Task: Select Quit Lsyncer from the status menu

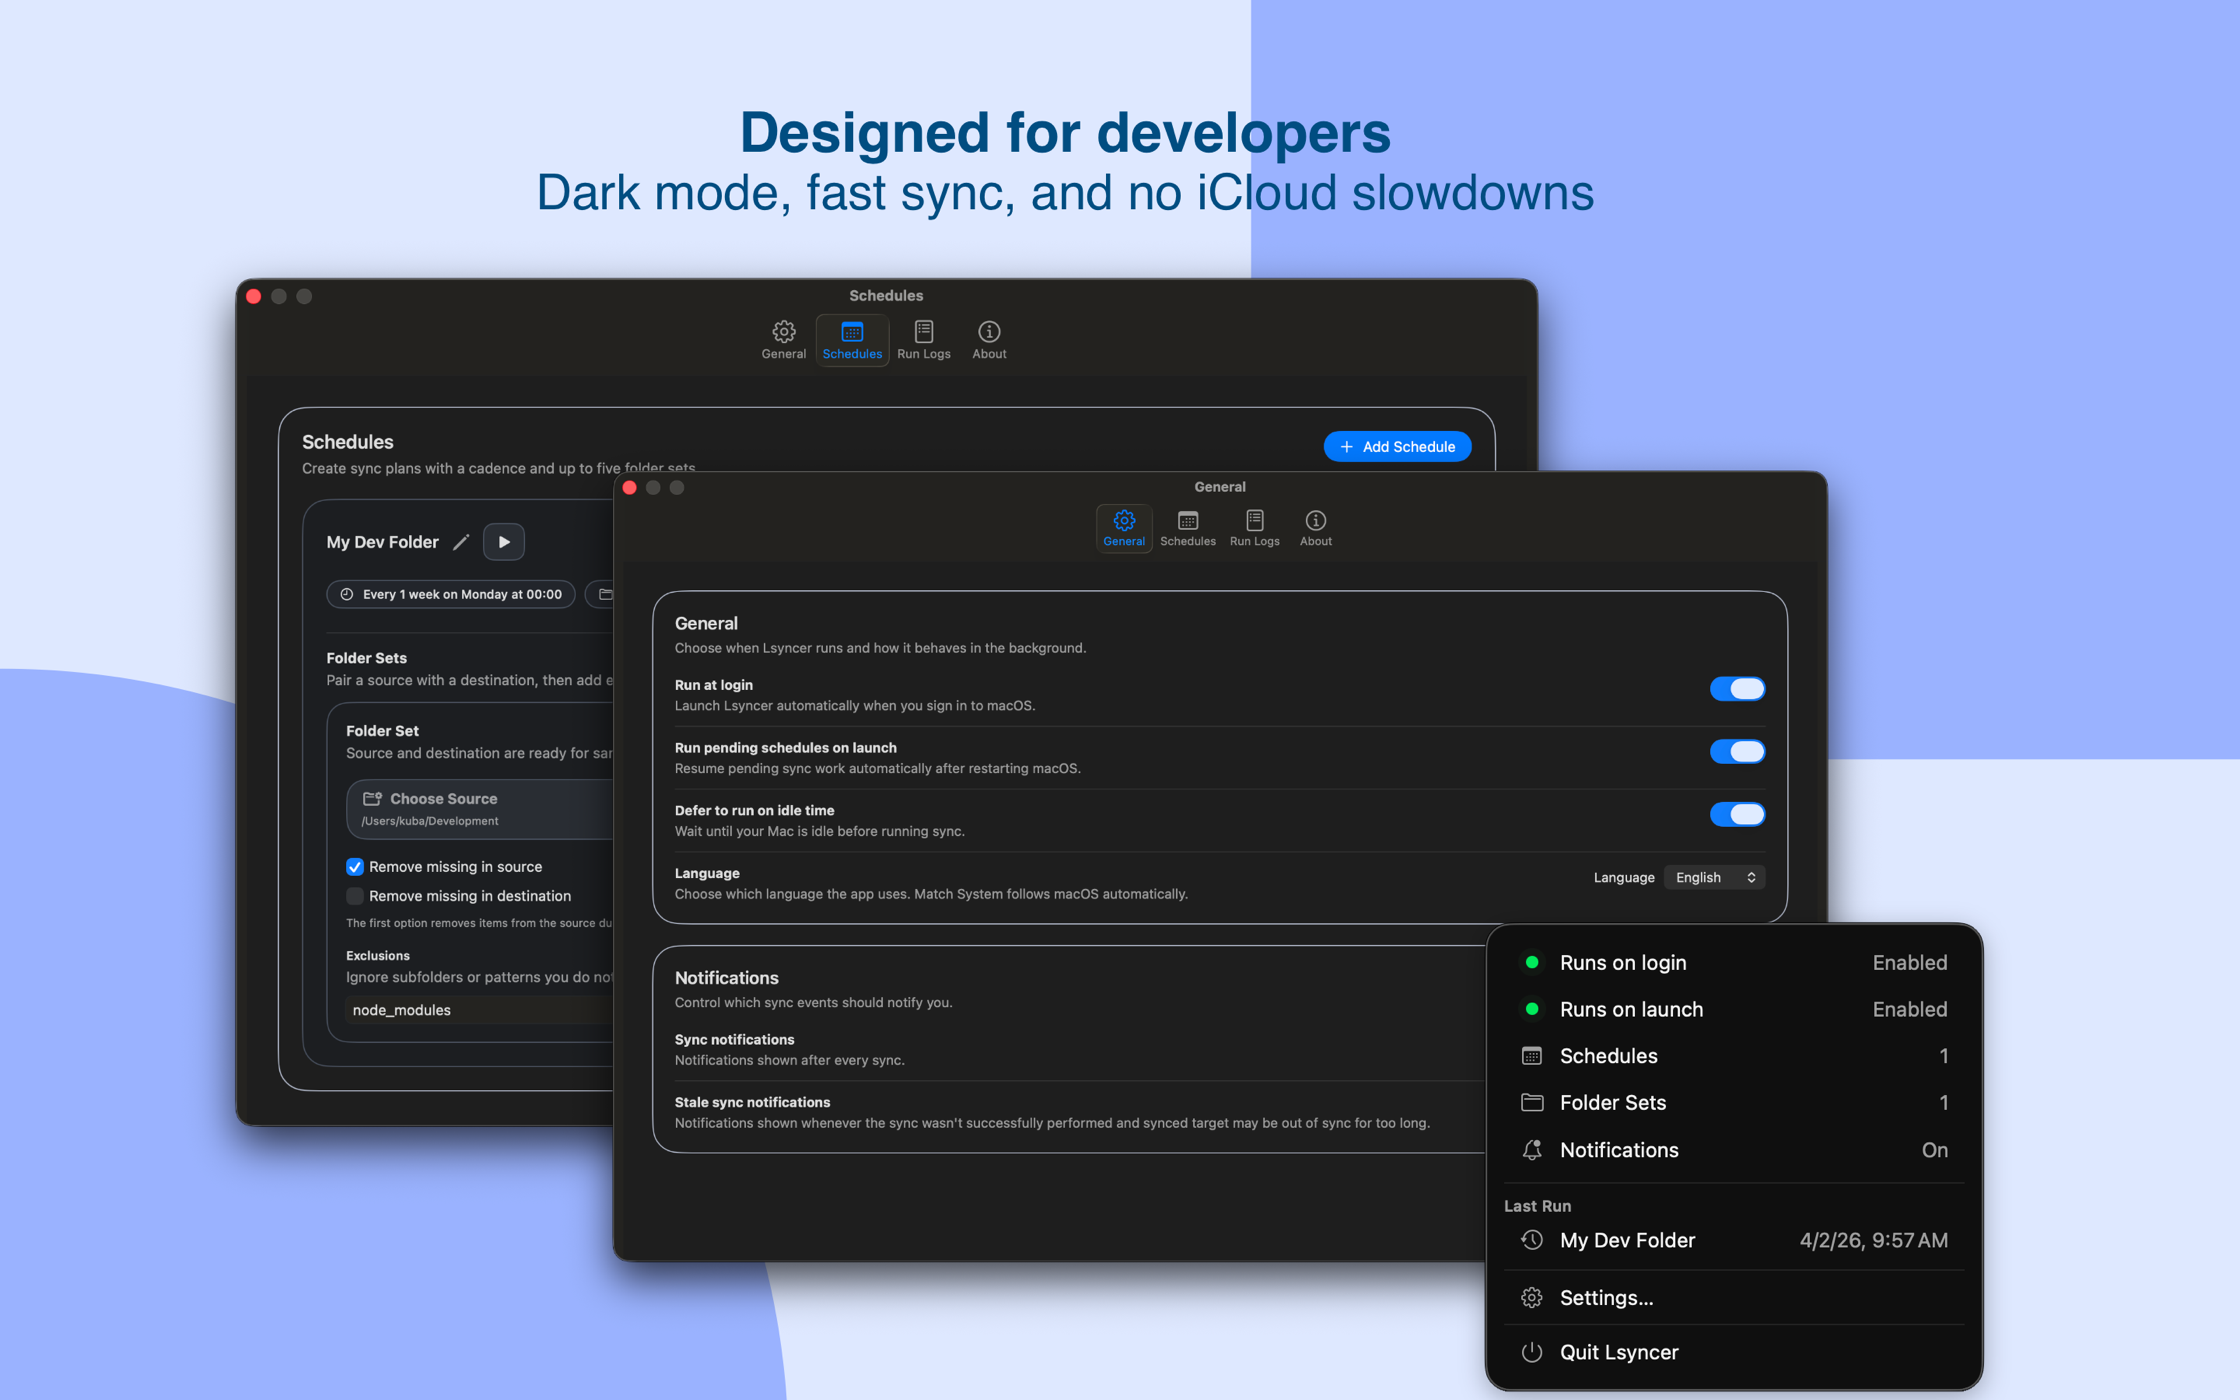Action: pyautogui.click(x=1618, y=1351)
